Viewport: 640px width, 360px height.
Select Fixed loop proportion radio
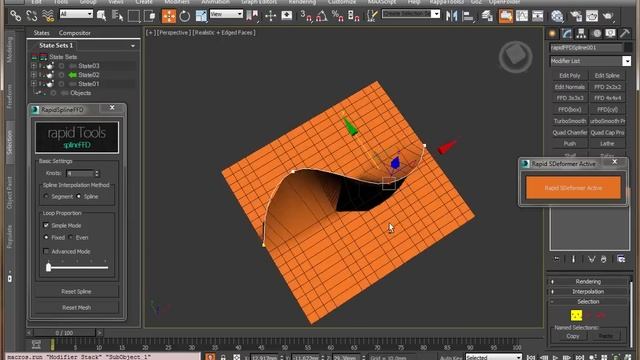tap(46, 237)
